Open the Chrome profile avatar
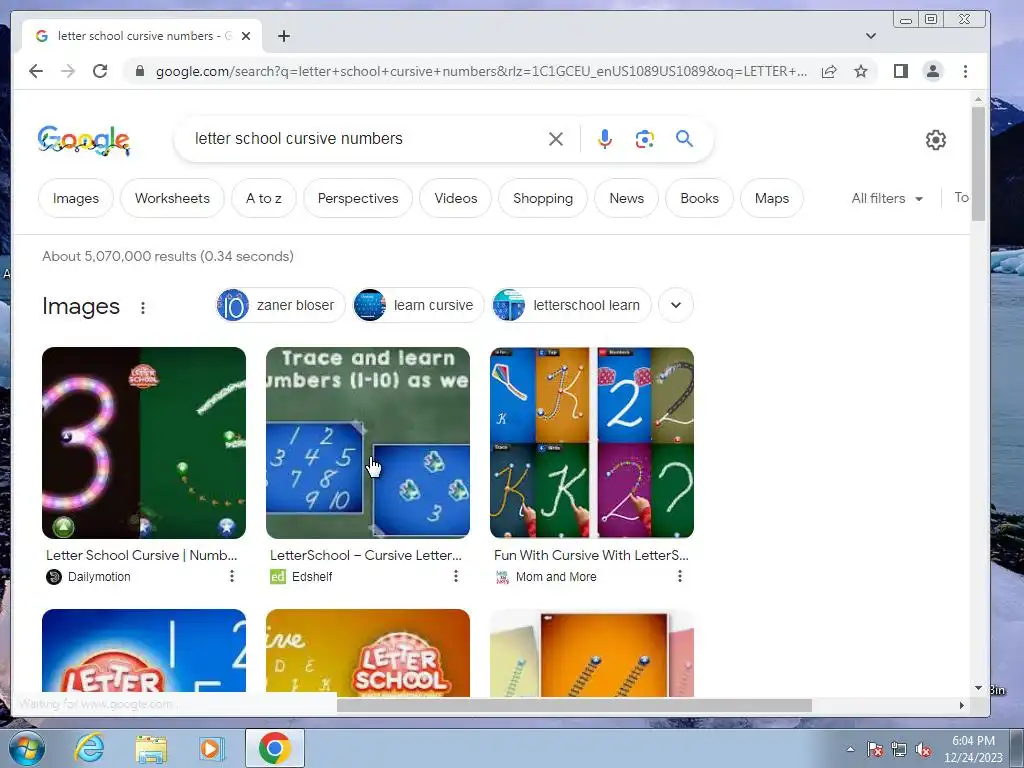 (933, 71)
